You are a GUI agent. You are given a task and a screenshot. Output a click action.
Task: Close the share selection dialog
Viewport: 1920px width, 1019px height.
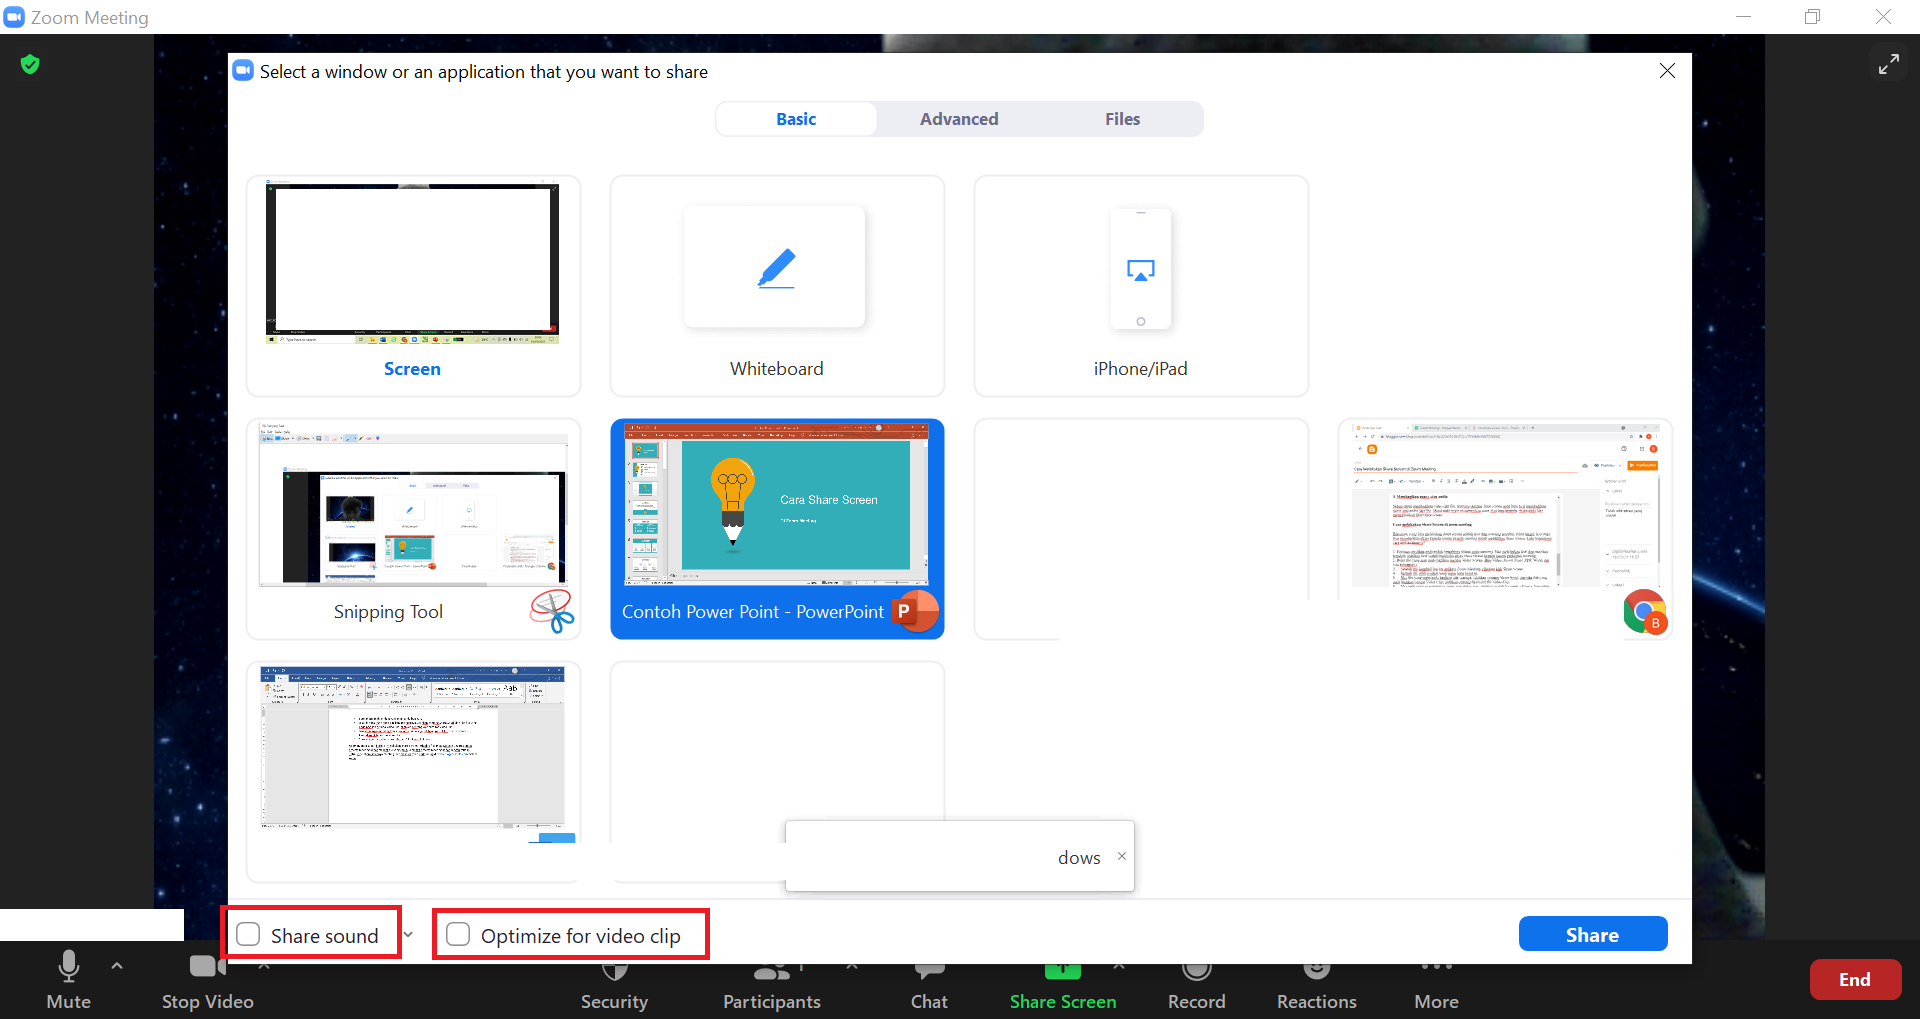[x=1667, y=71]
